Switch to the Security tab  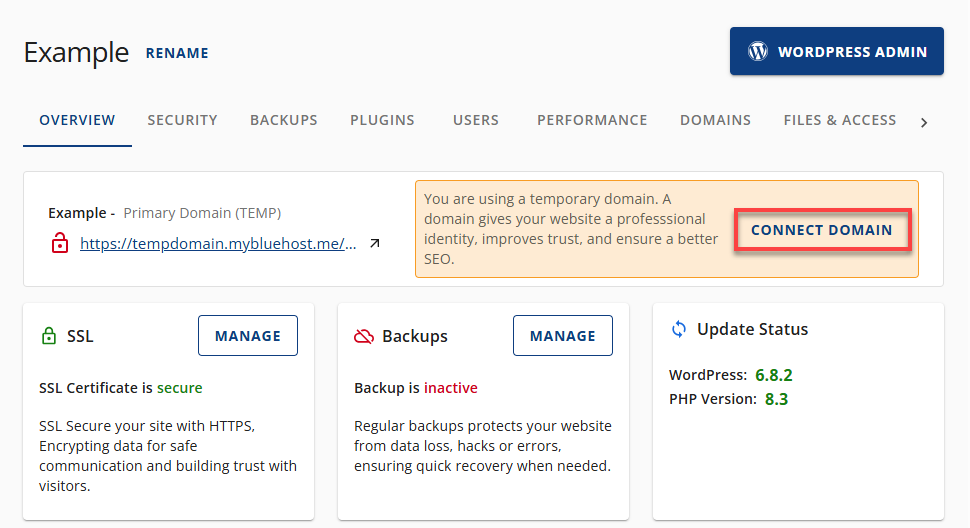182,120
